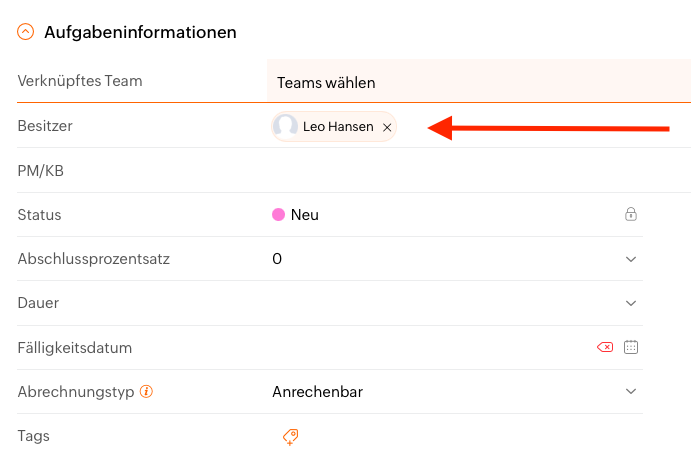Click the empty Fälligkeitsdatum field
Screen dimensions: 691x451
430,347
